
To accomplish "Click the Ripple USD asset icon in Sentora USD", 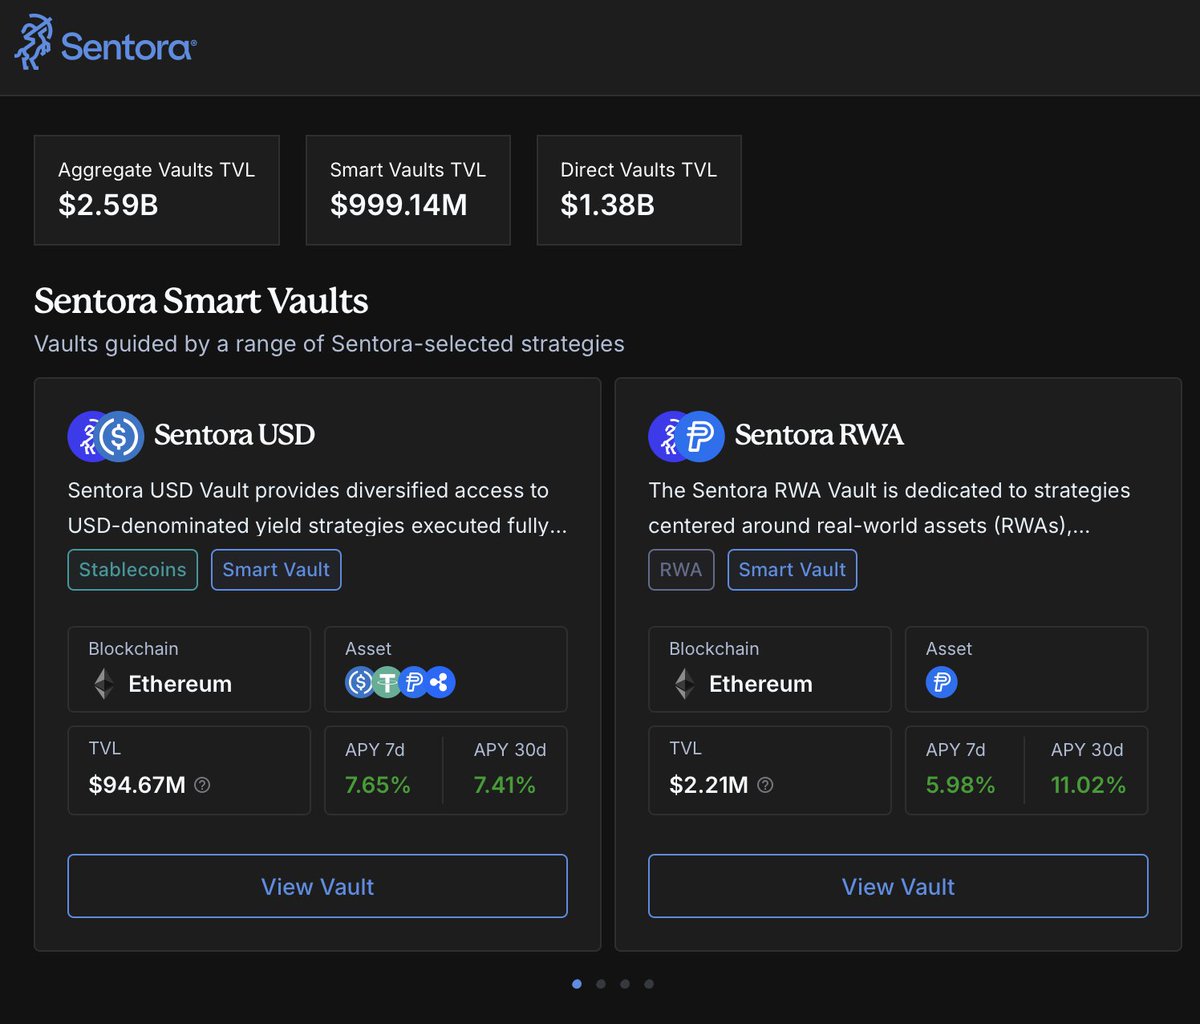I will [440, 683].
